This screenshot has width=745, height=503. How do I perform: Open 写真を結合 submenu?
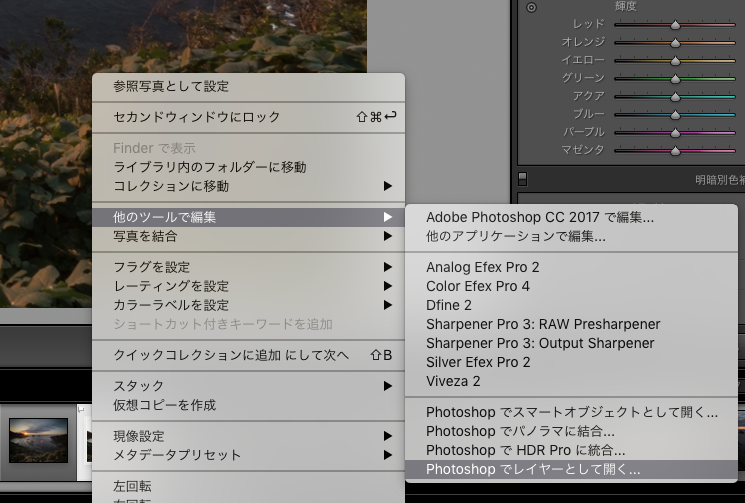(x=248, y=236)
